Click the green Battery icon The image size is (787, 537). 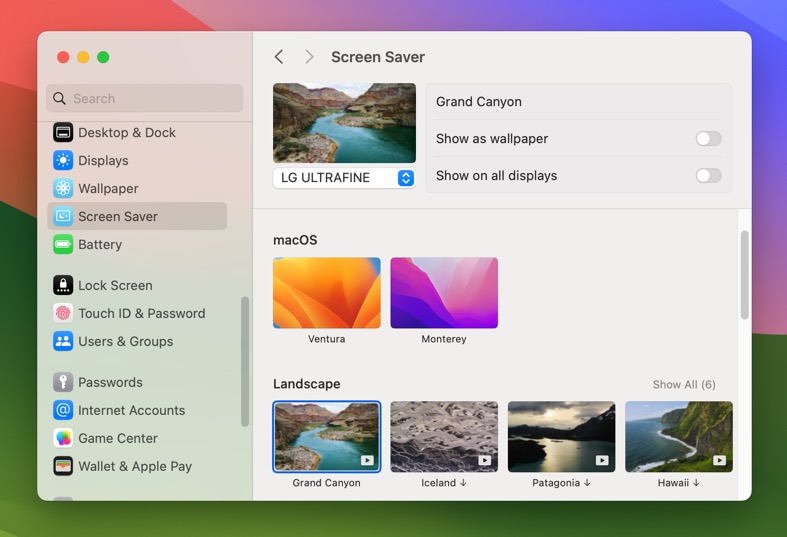[63, 244]
